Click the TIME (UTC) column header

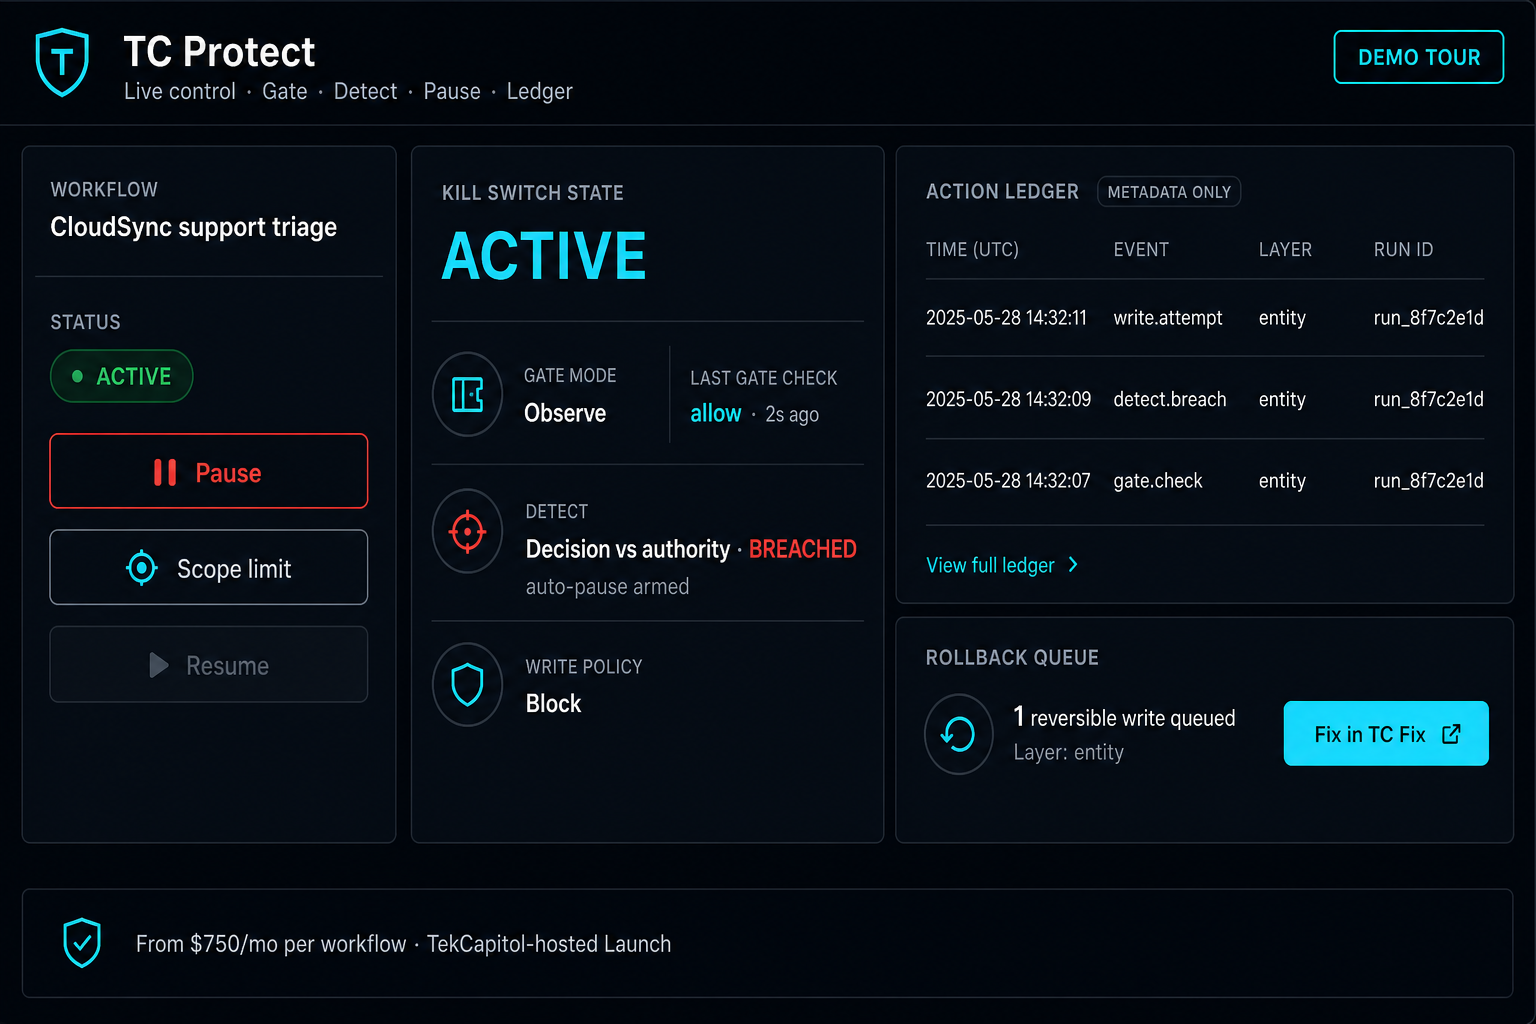pyautogui.click(x=972, y=249)
